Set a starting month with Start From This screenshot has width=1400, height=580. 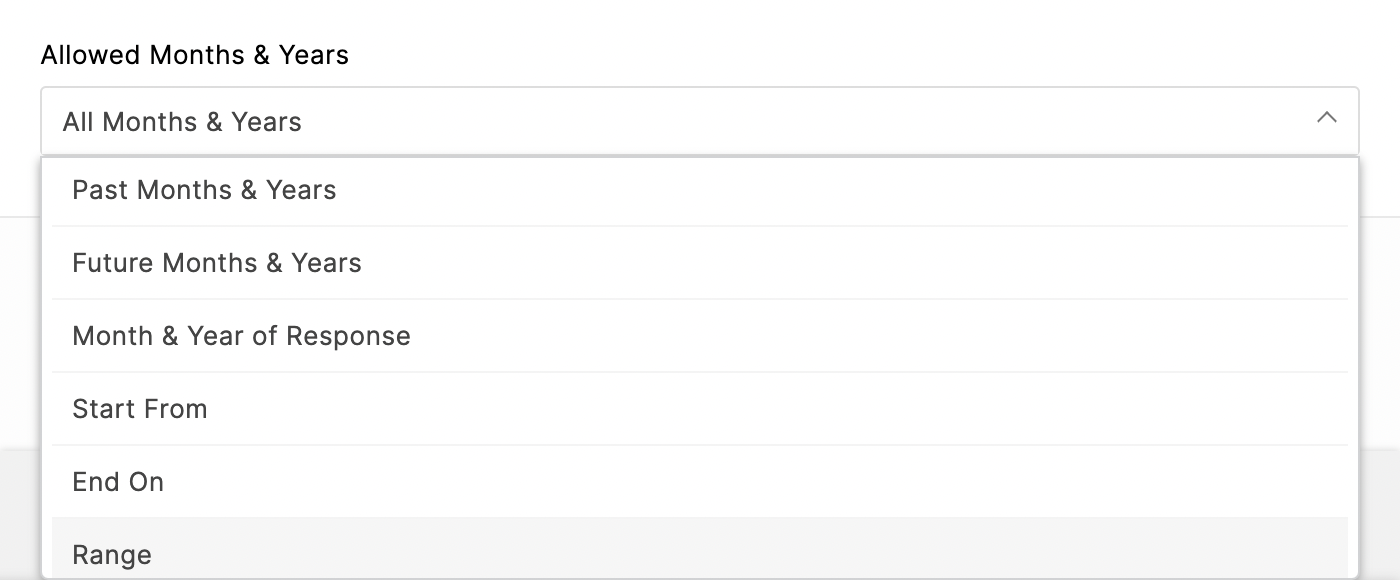click(x=140, y=409)
